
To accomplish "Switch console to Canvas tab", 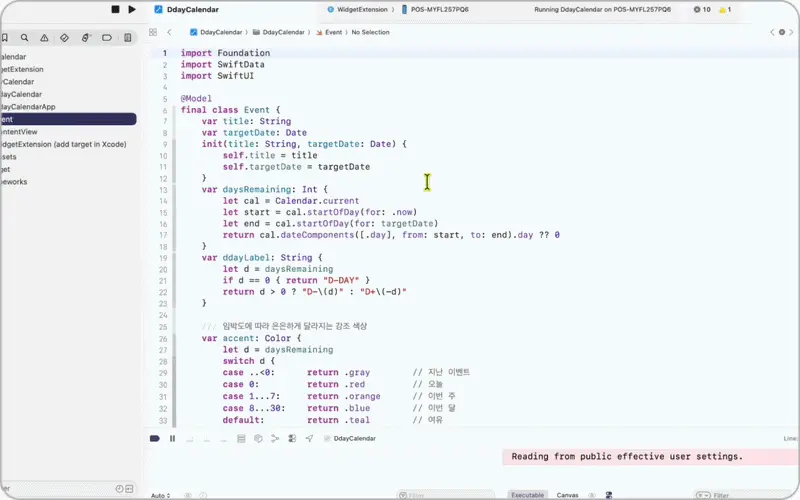I will pyautogui.click(x=567, y=495).
